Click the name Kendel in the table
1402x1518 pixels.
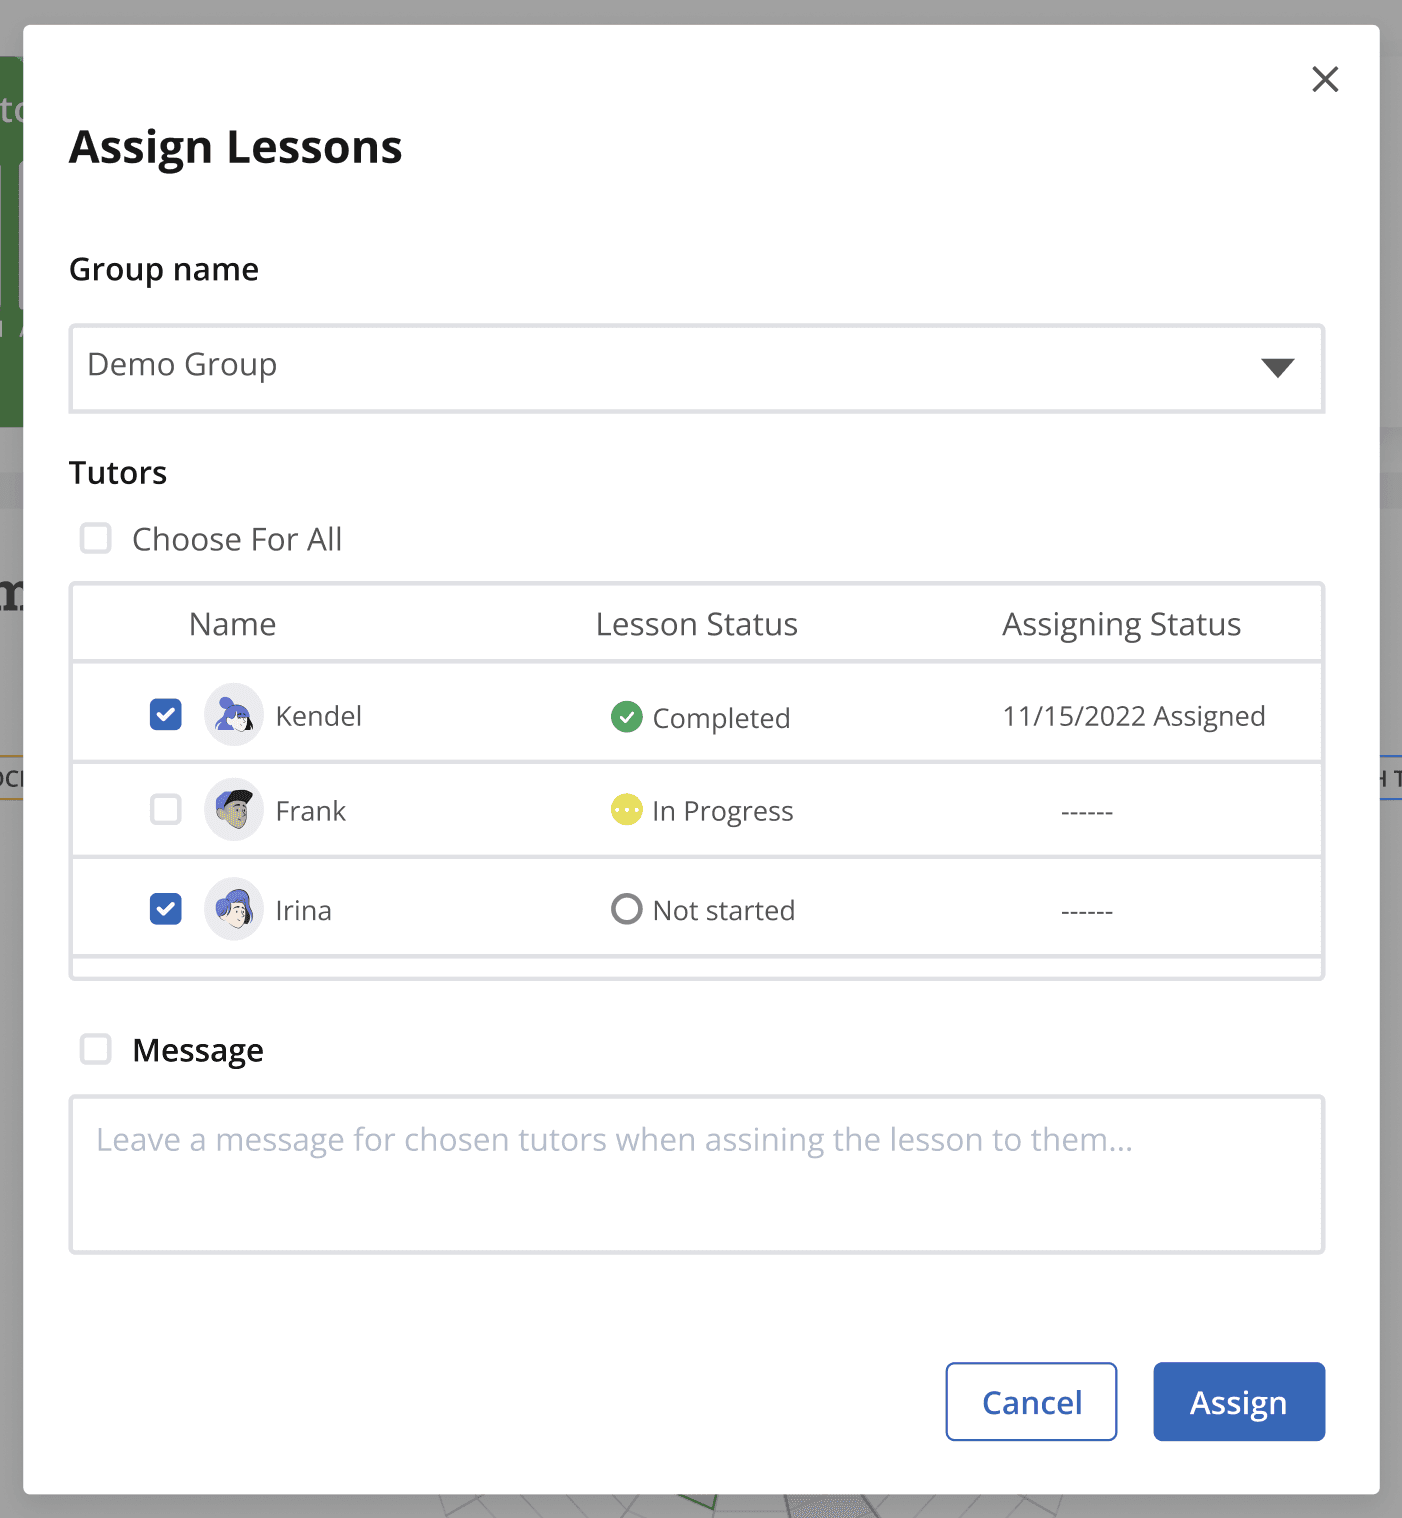click(319, 716)
